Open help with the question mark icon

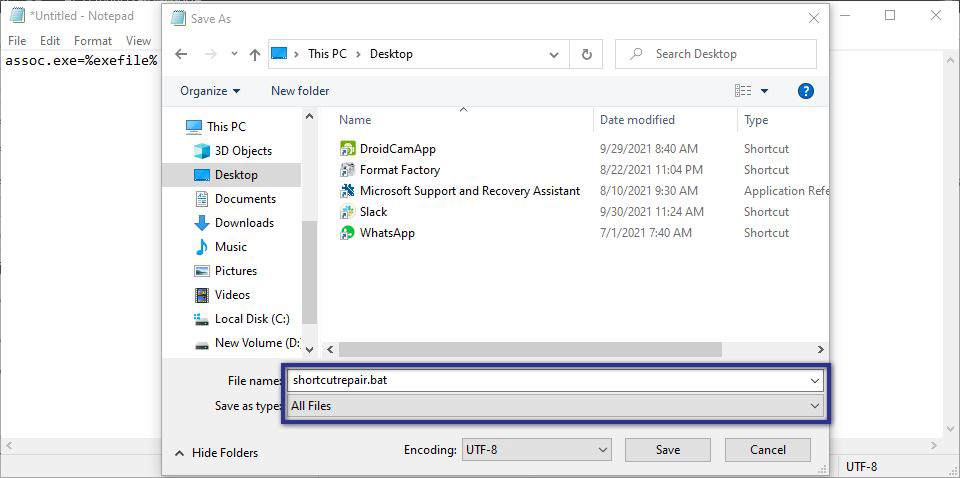805,91
